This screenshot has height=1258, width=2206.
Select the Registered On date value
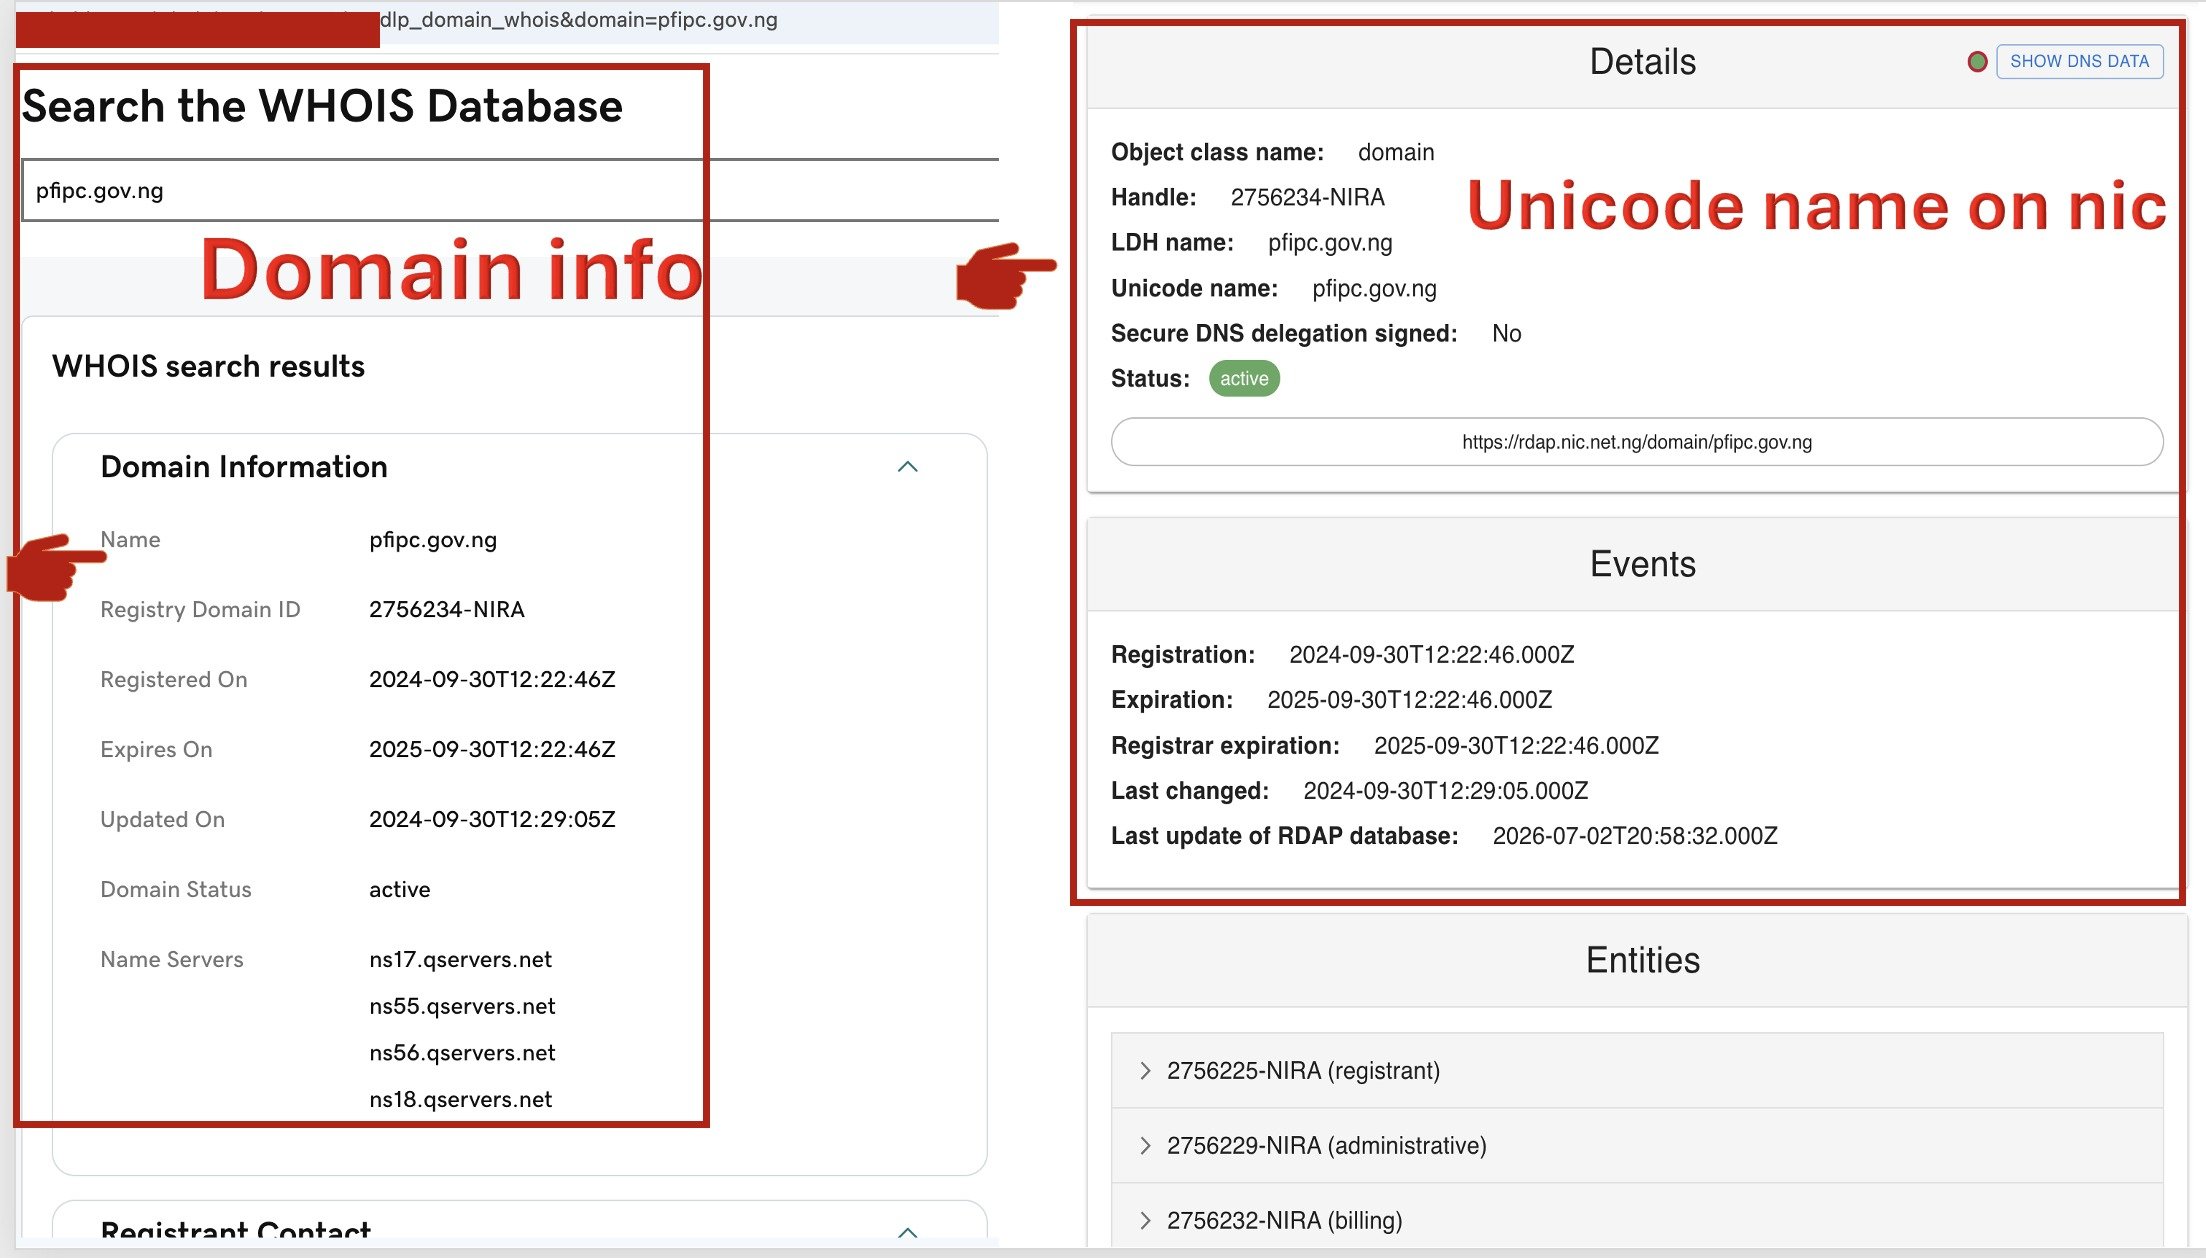492,679
